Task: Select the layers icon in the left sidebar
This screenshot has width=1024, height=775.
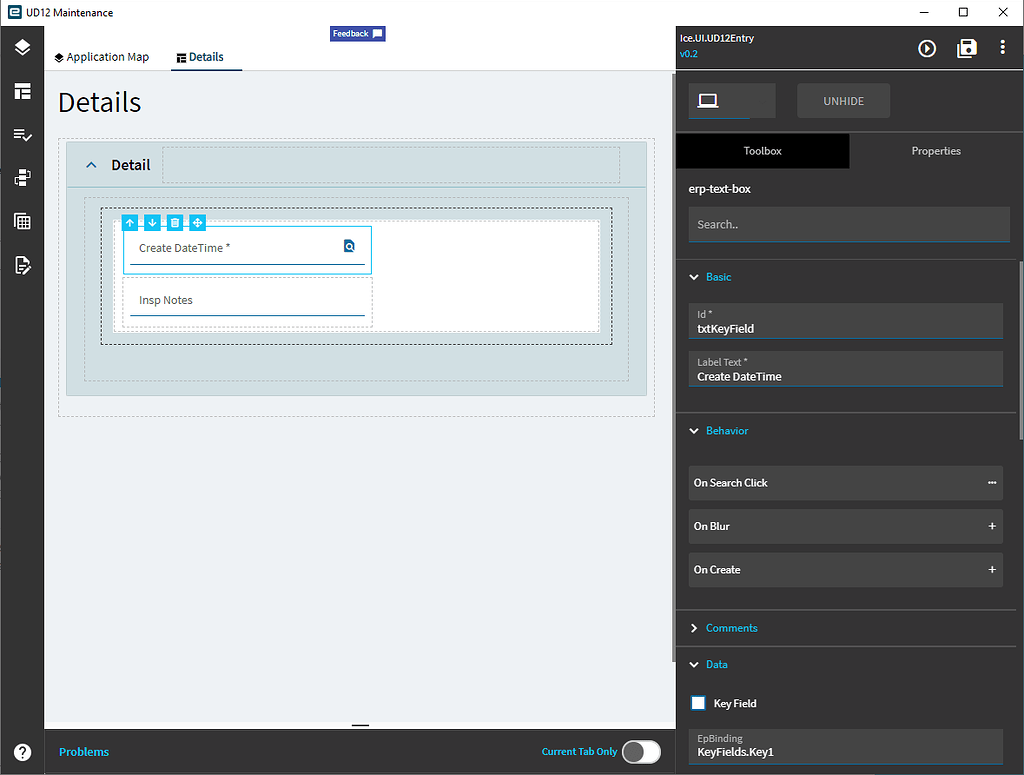Action: [x=22, y=46]
